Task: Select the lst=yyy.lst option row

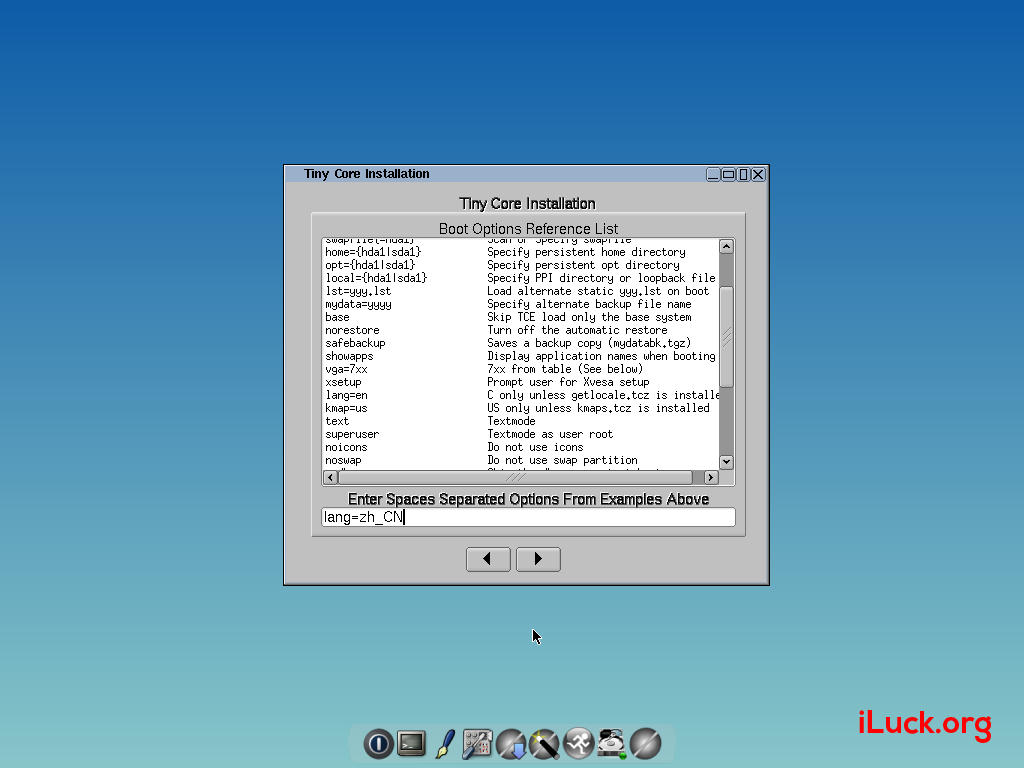Action: tap(520, 291)
